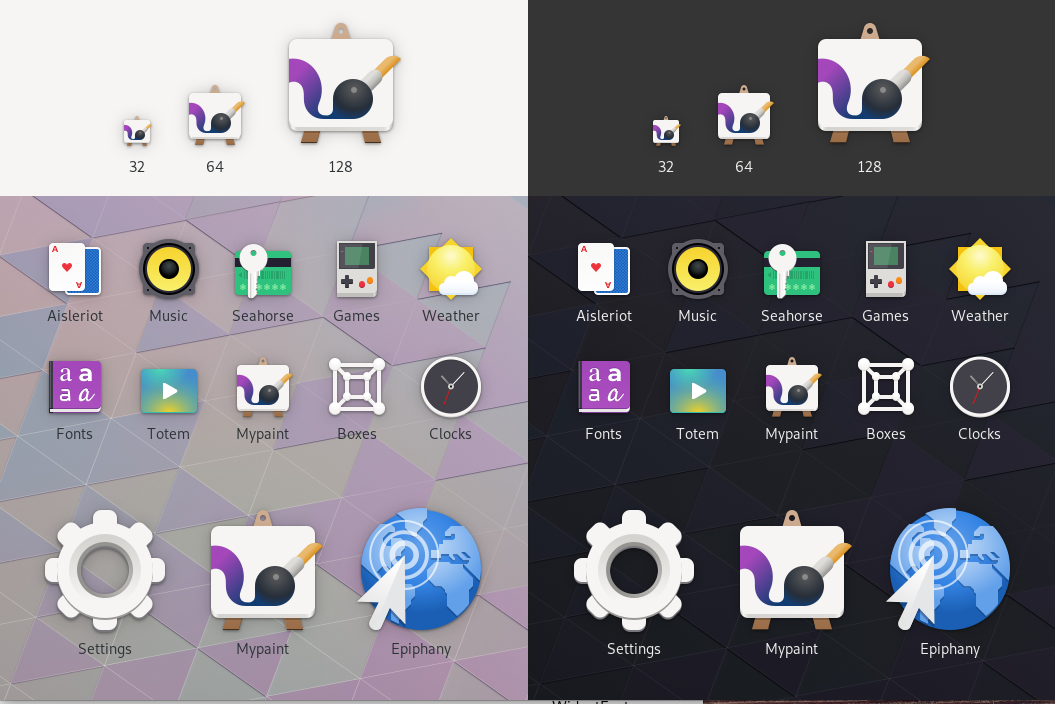Select the 32-pixel Mypaint icon on dark background
1055x704 pixels.
(x=665, y=128)
